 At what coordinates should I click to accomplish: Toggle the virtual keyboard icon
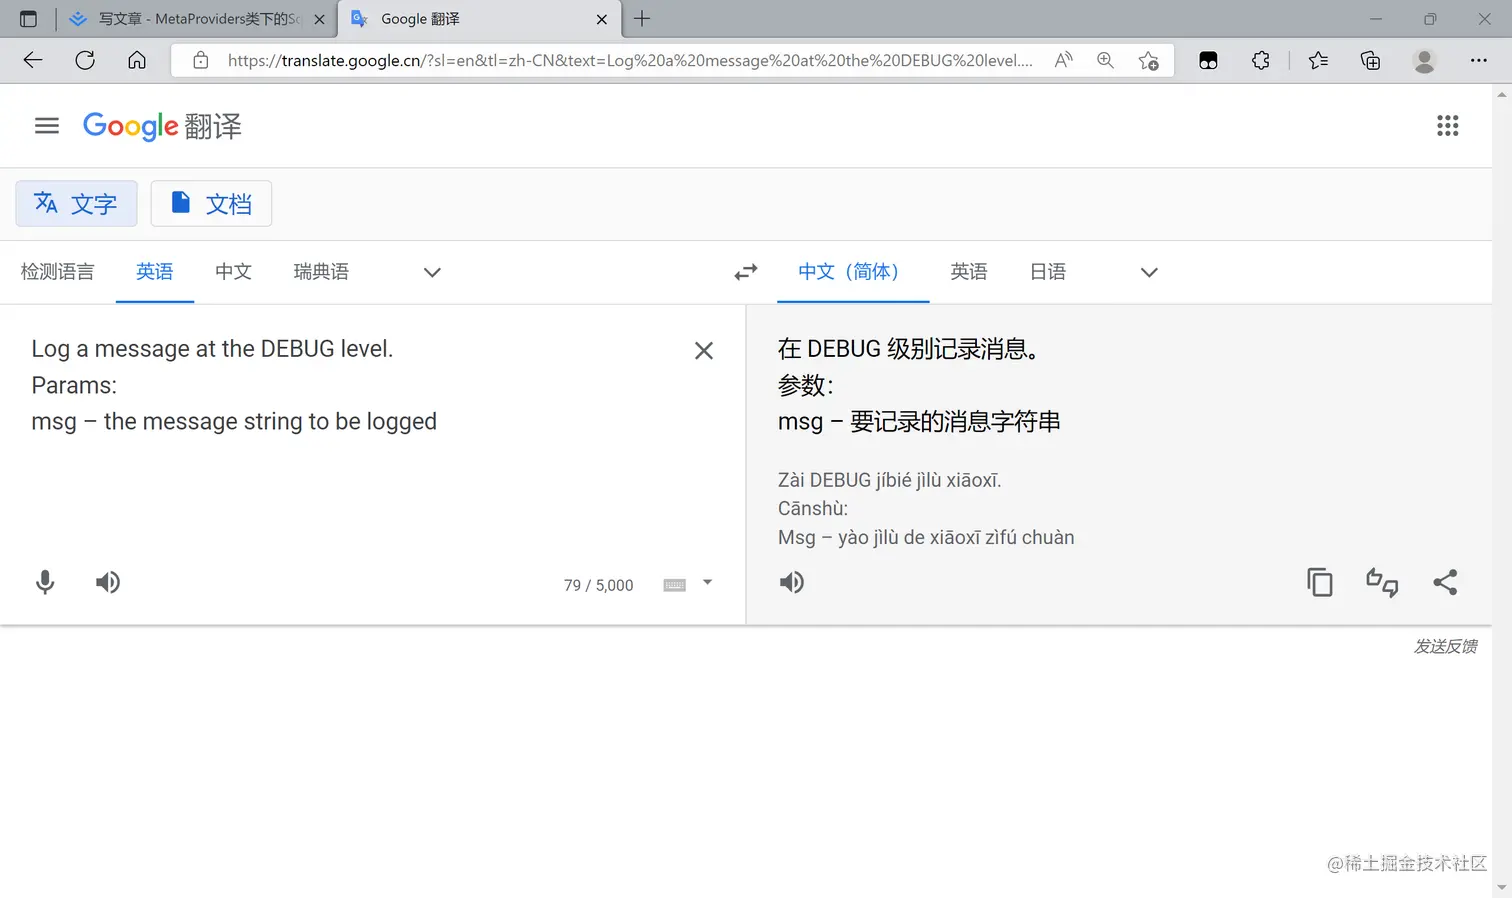click(675, 585)
